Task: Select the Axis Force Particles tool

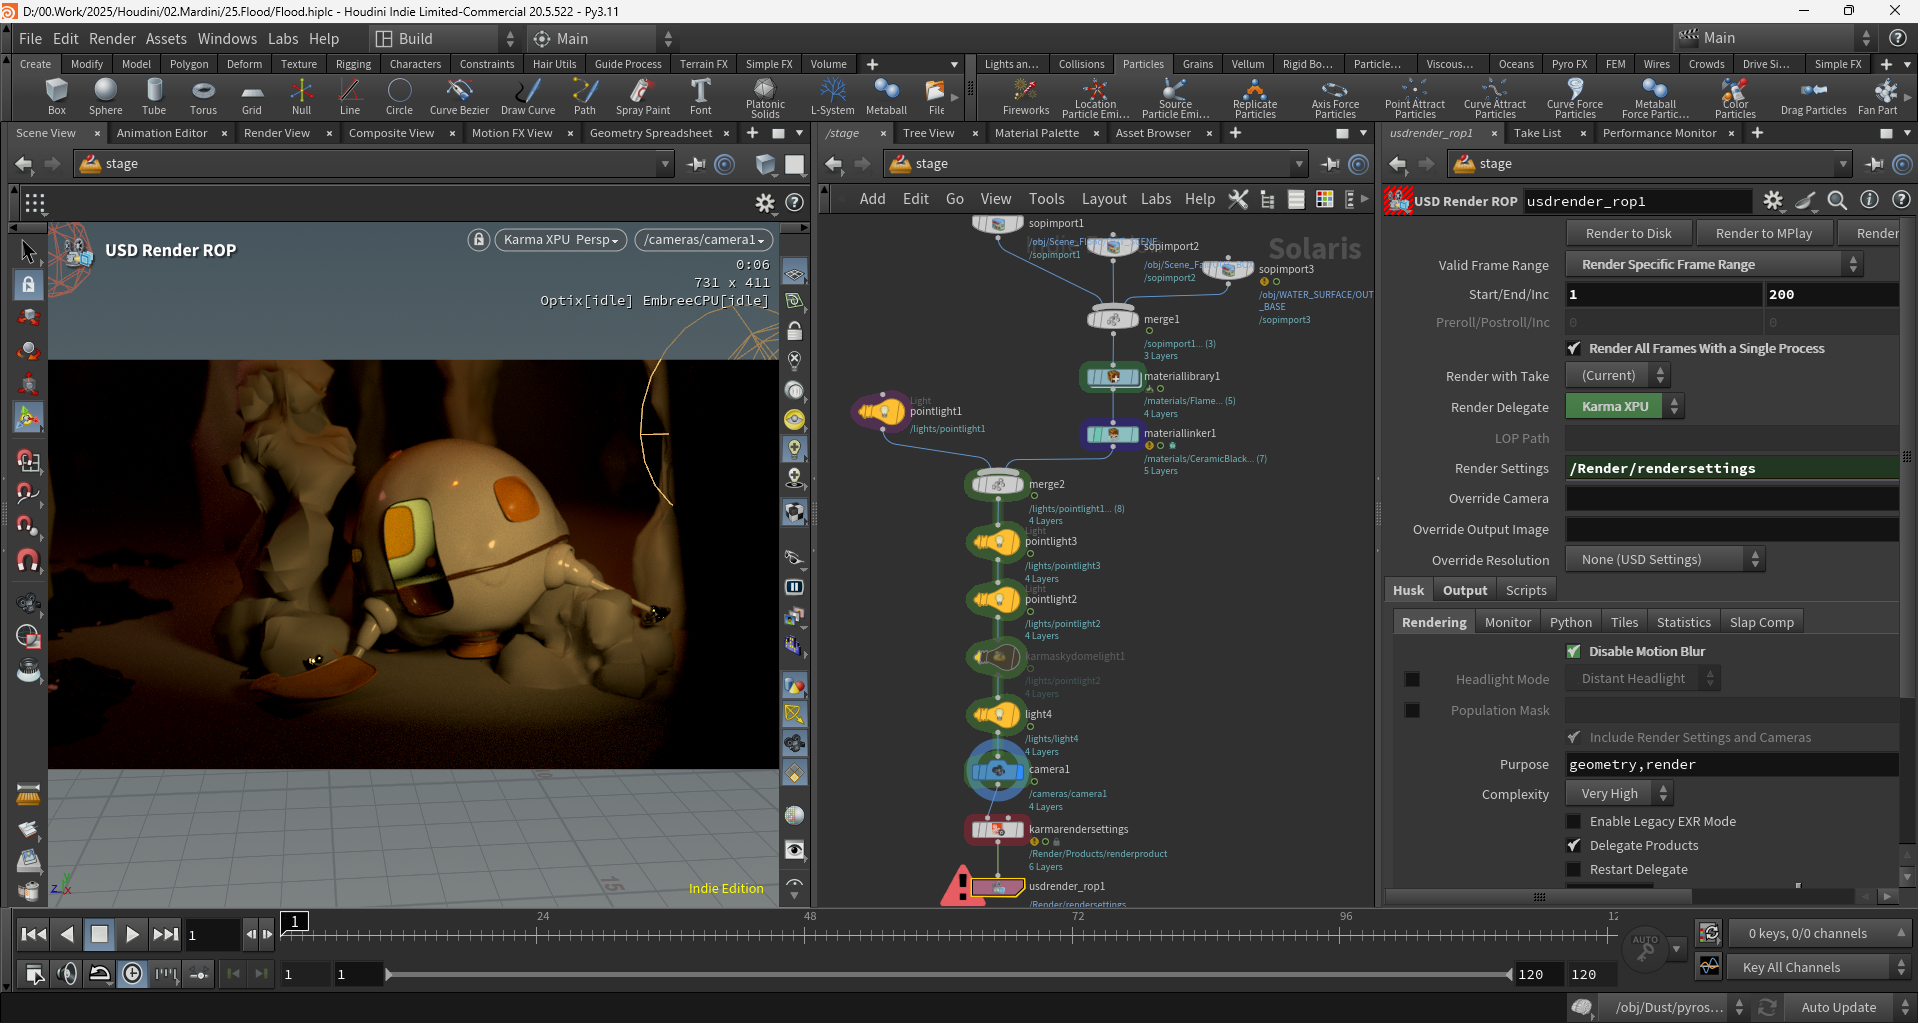Action: click(x=1335, y=98)
